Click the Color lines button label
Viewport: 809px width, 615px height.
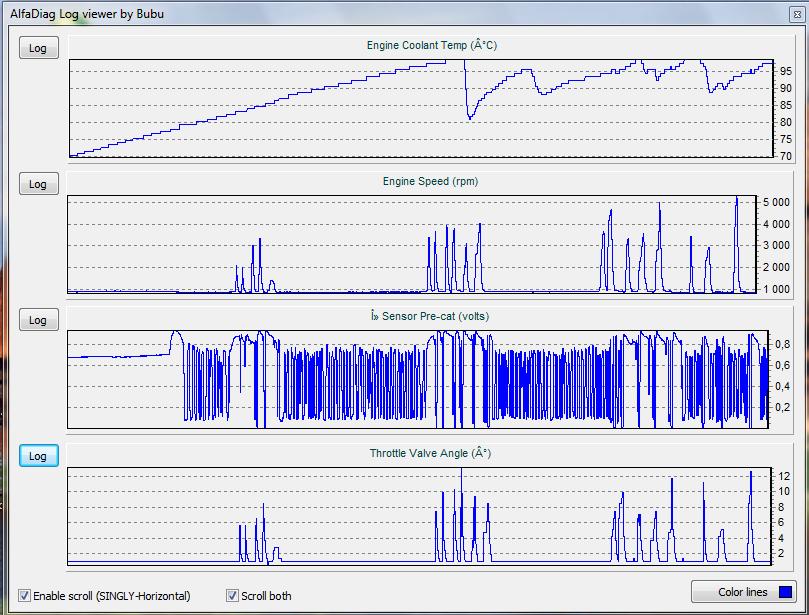coord(742,592)
